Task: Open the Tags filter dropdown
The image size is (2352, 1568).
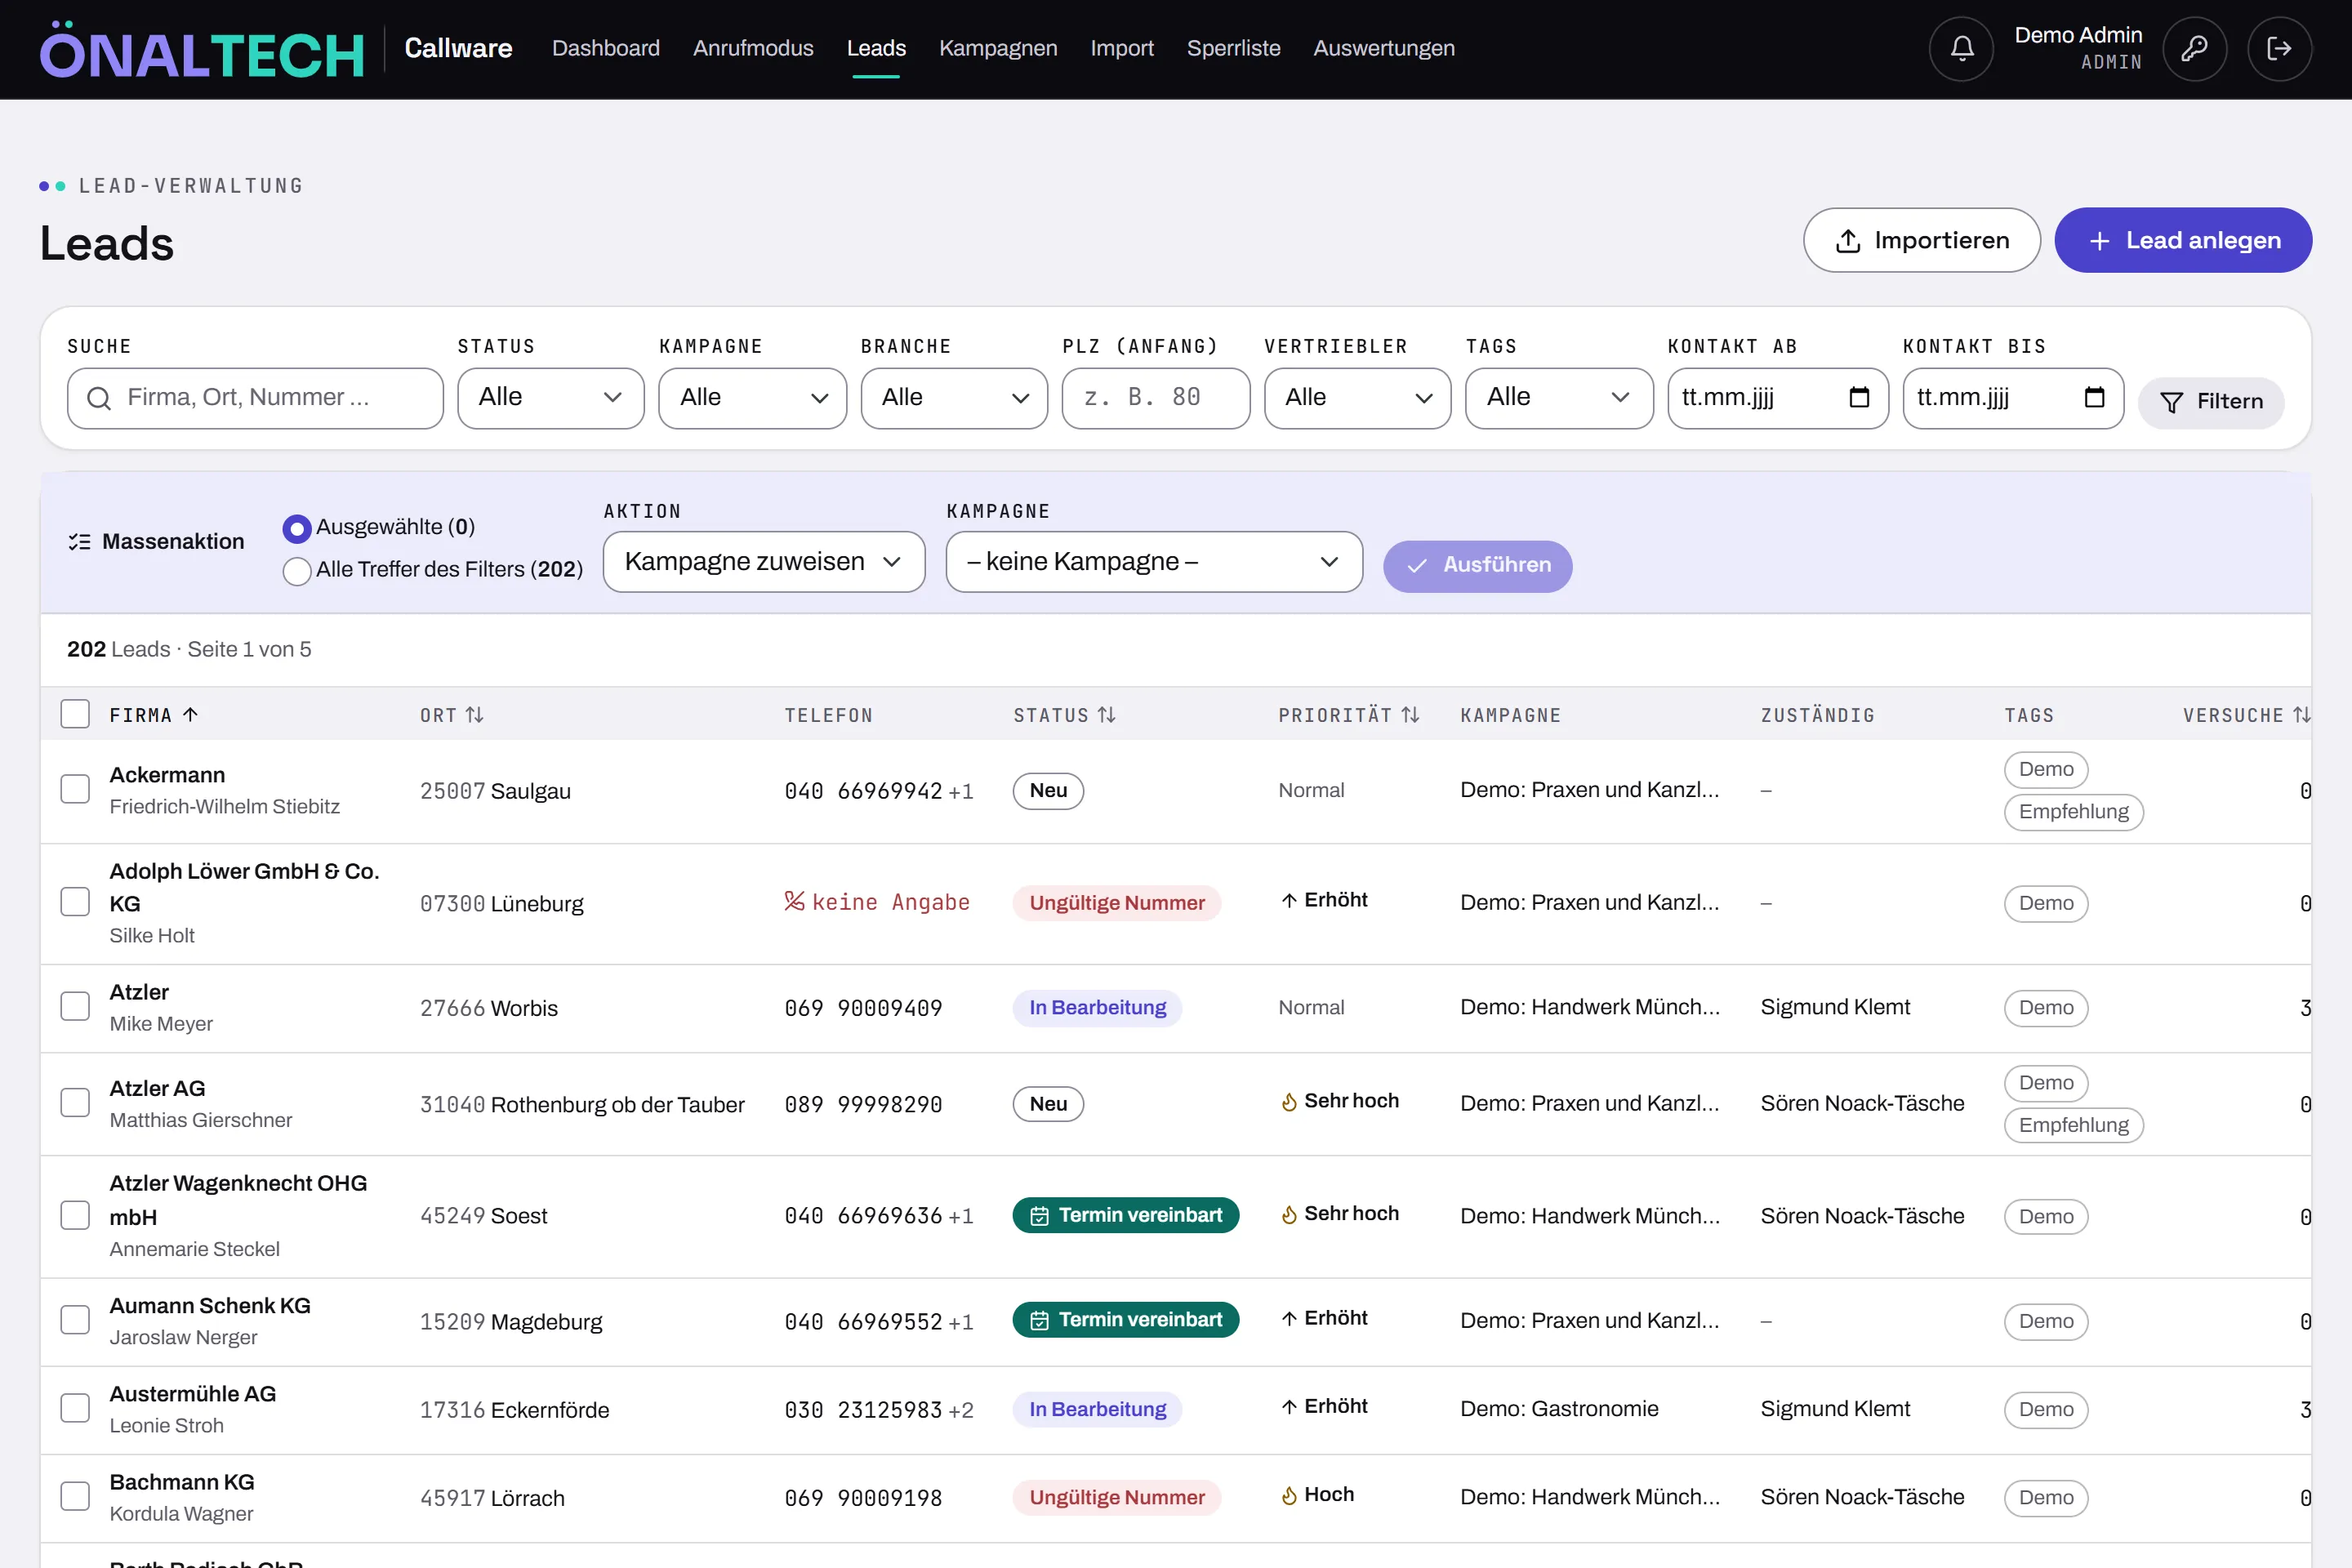Action: pyautogui.click(x=1559, y=398)
